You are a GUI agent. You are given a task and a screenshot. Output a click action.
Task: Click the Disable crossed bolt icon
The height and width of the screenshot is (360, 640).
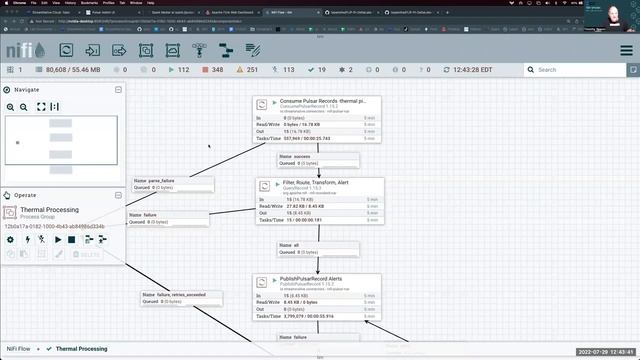pyautogui.click(x=42, y=240)
